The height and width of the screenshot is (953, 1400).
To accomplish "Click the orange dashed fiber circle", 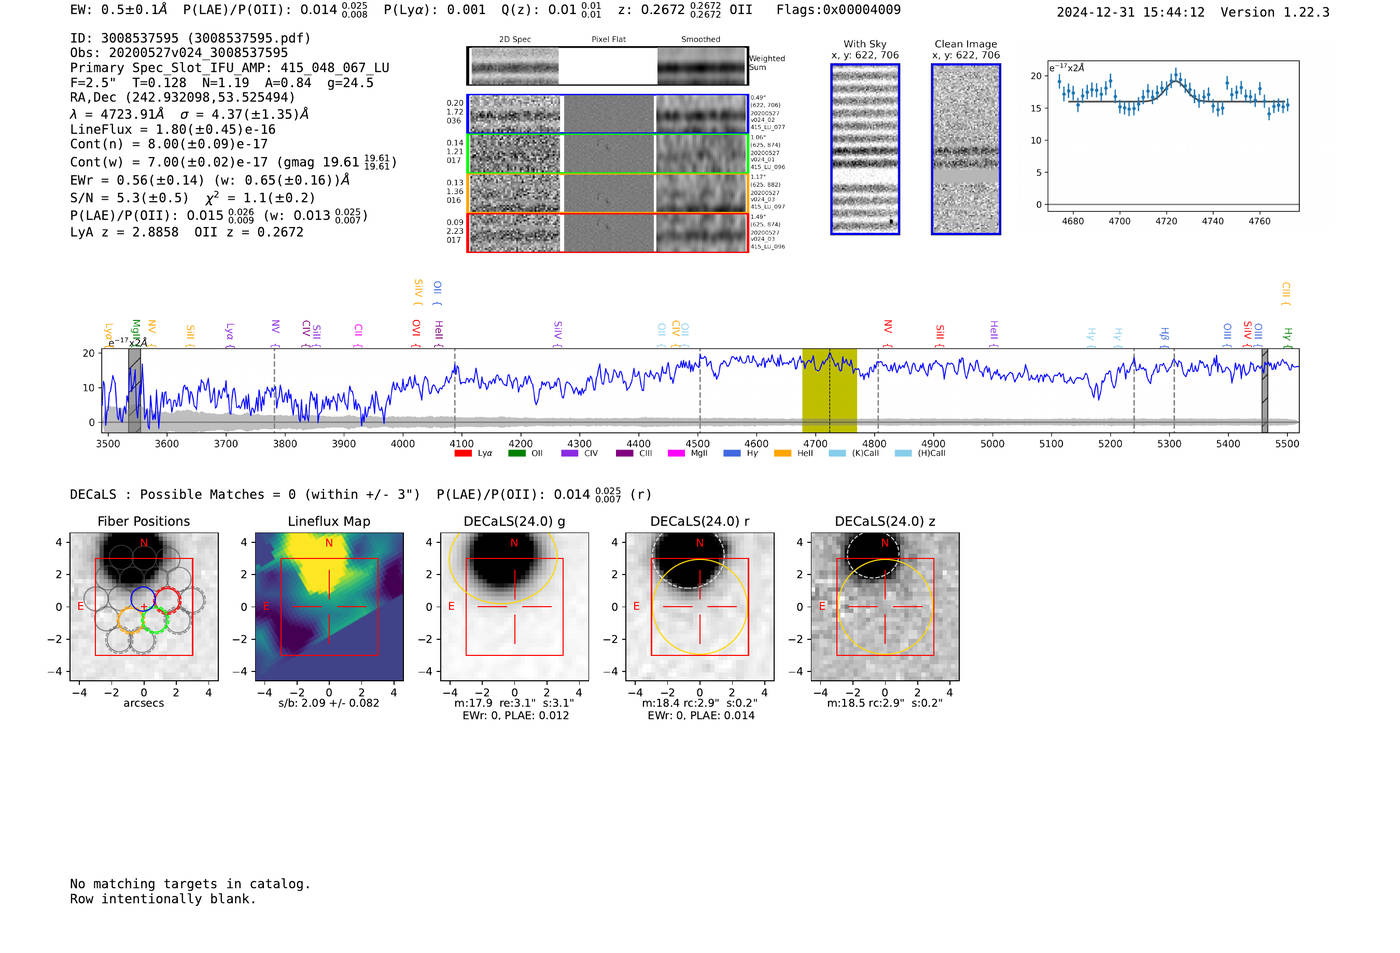I will pos(131,619).
